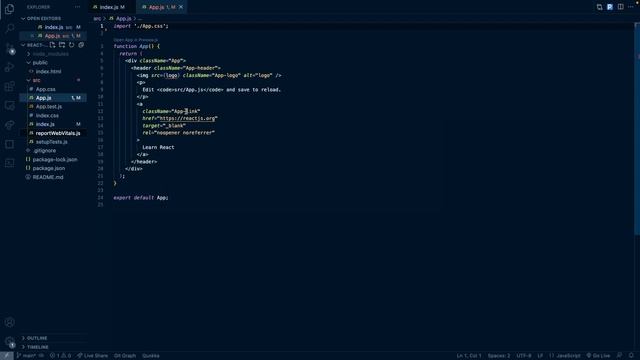Click the editor vertical scrollbar

(637, 129)
